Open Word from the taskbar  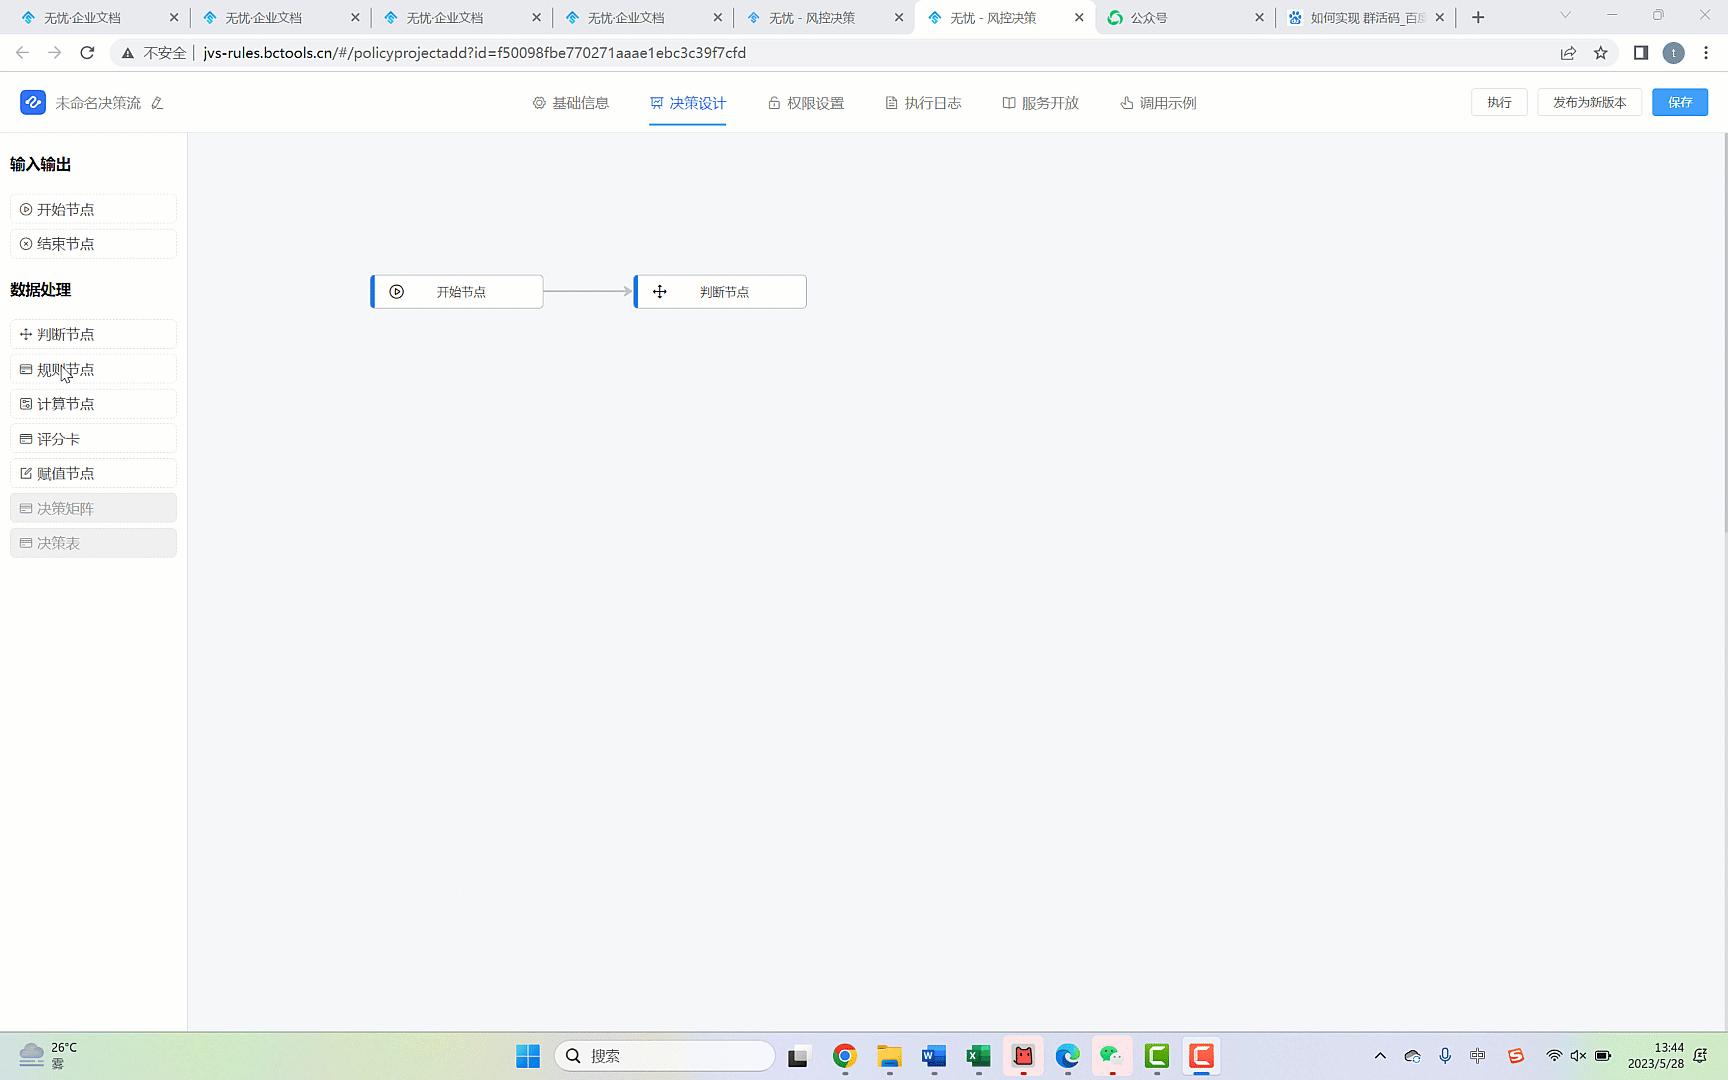(934, 1056)
